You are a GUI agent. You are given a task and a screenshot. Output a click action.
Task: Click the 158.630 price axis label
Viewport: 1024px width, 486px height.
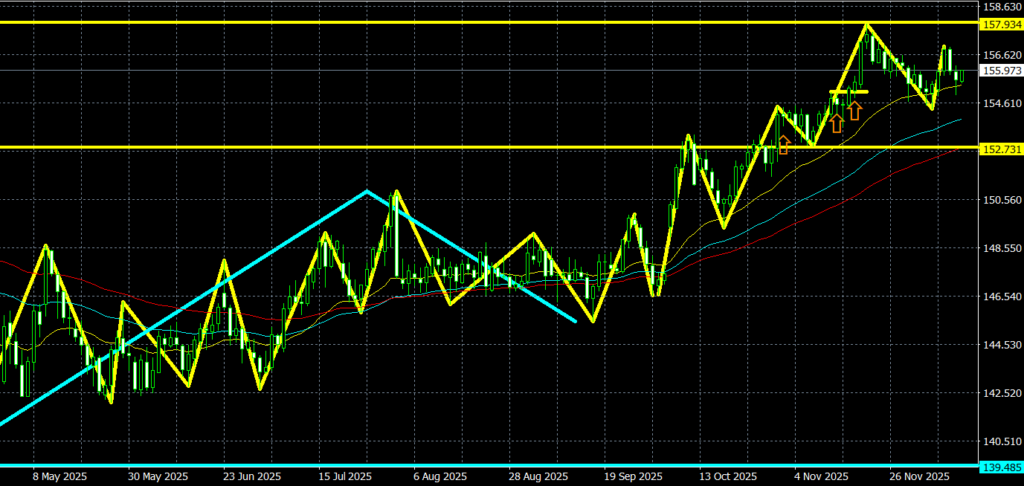1000,6
